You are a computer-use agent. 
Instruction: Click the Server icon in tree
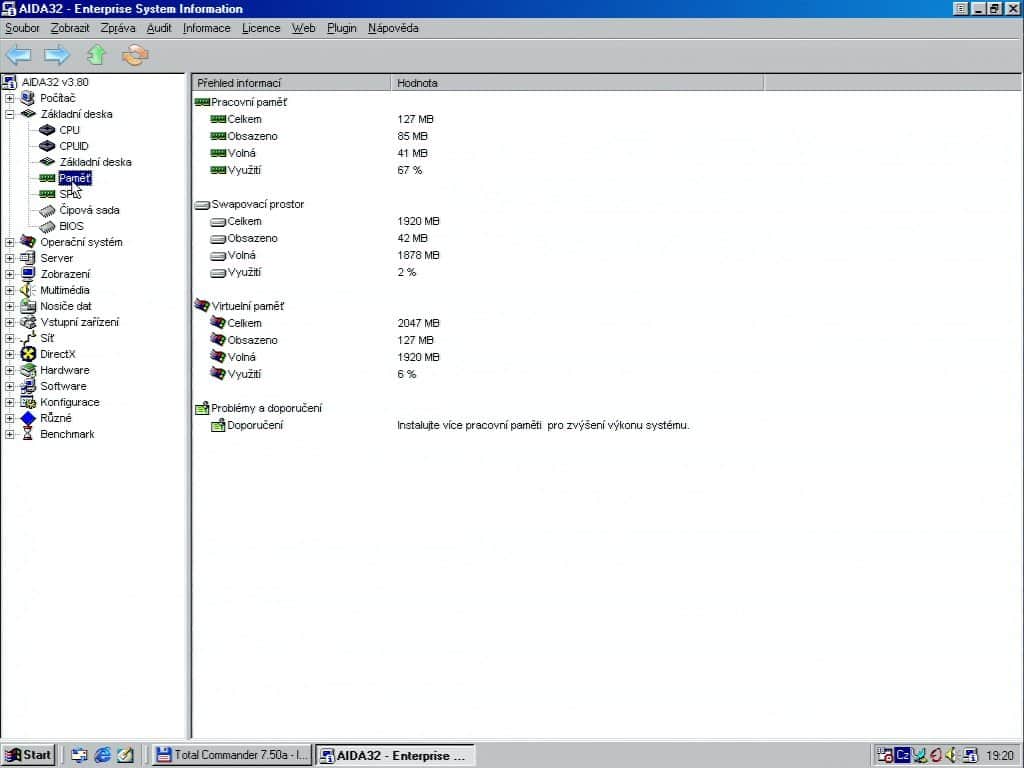coord(28,258)
